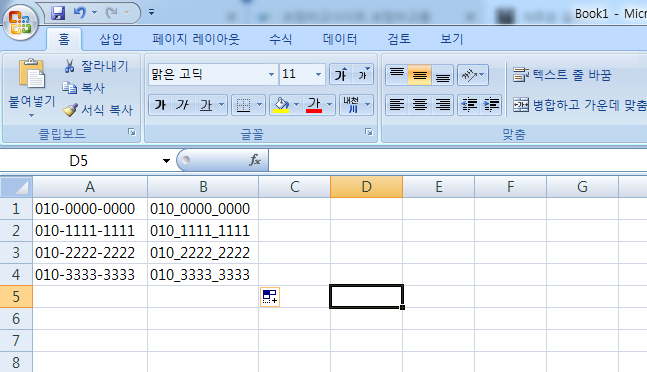Open the 글꼴 dialog launcher
This screenshot has height=372, width=647.
368,132
